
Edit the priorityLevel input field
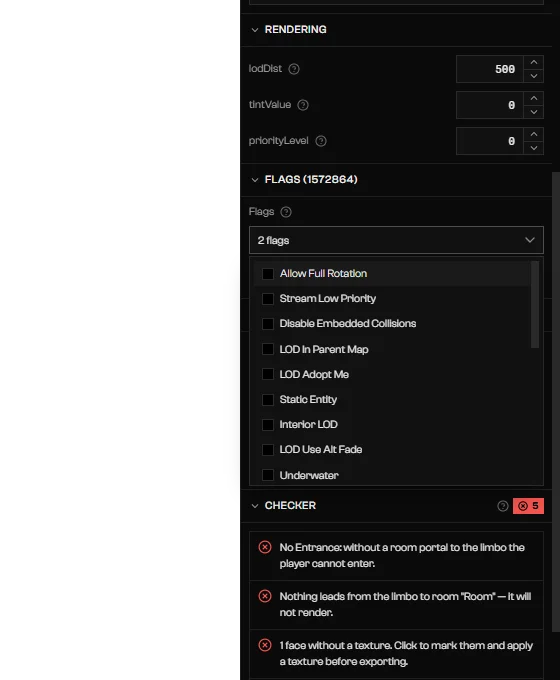pos(490,141)
